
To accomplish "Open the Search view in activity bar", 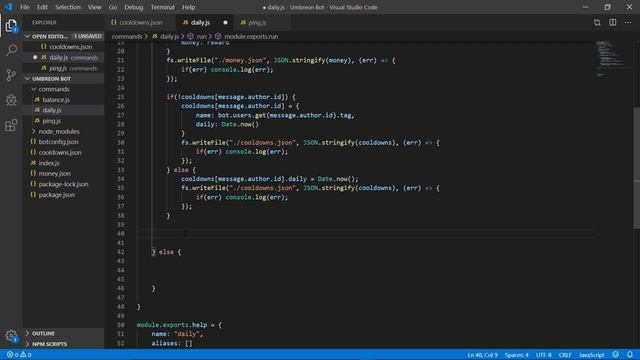I will [x=11, y=50].
